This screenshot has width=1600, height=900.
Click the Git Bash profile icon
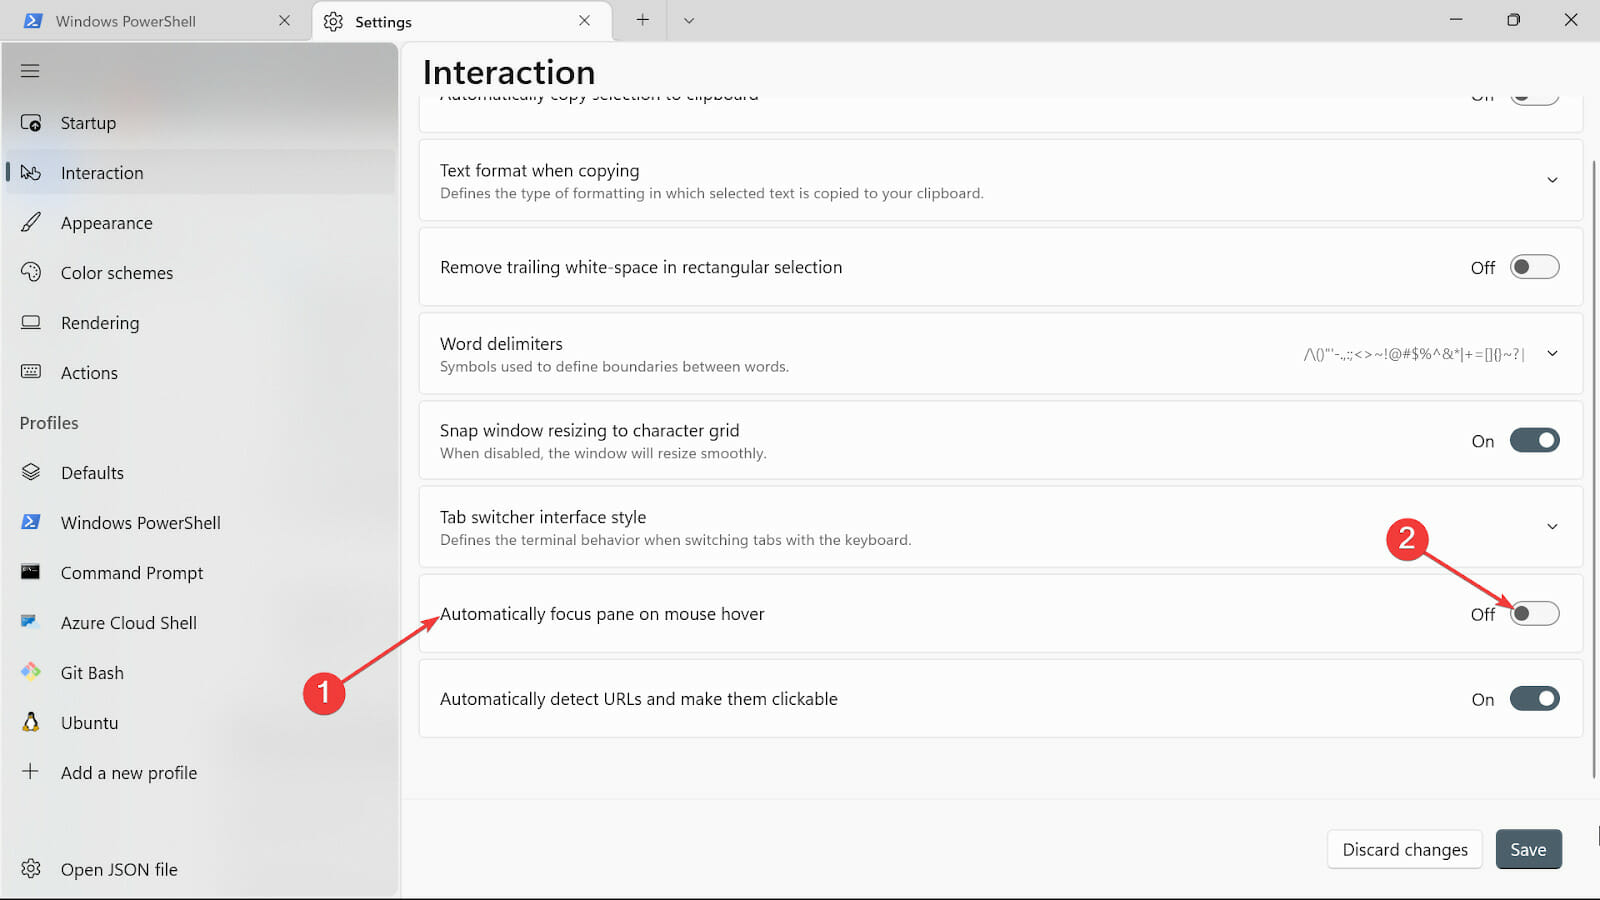[x=31, y=672]
